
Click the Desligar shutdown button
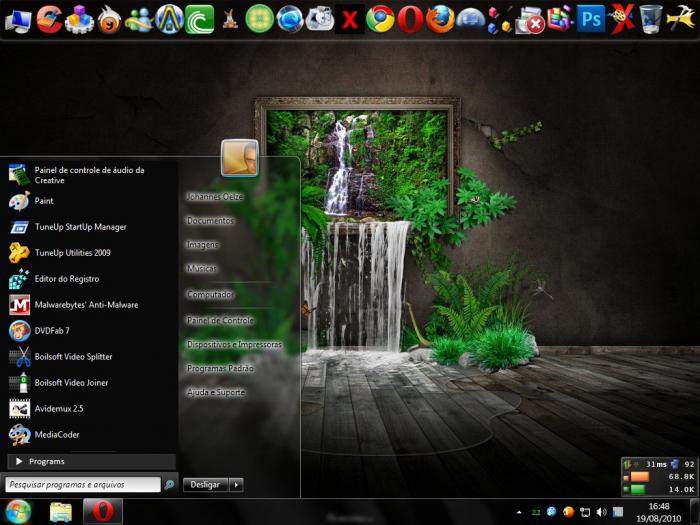(x=205, y=484)
